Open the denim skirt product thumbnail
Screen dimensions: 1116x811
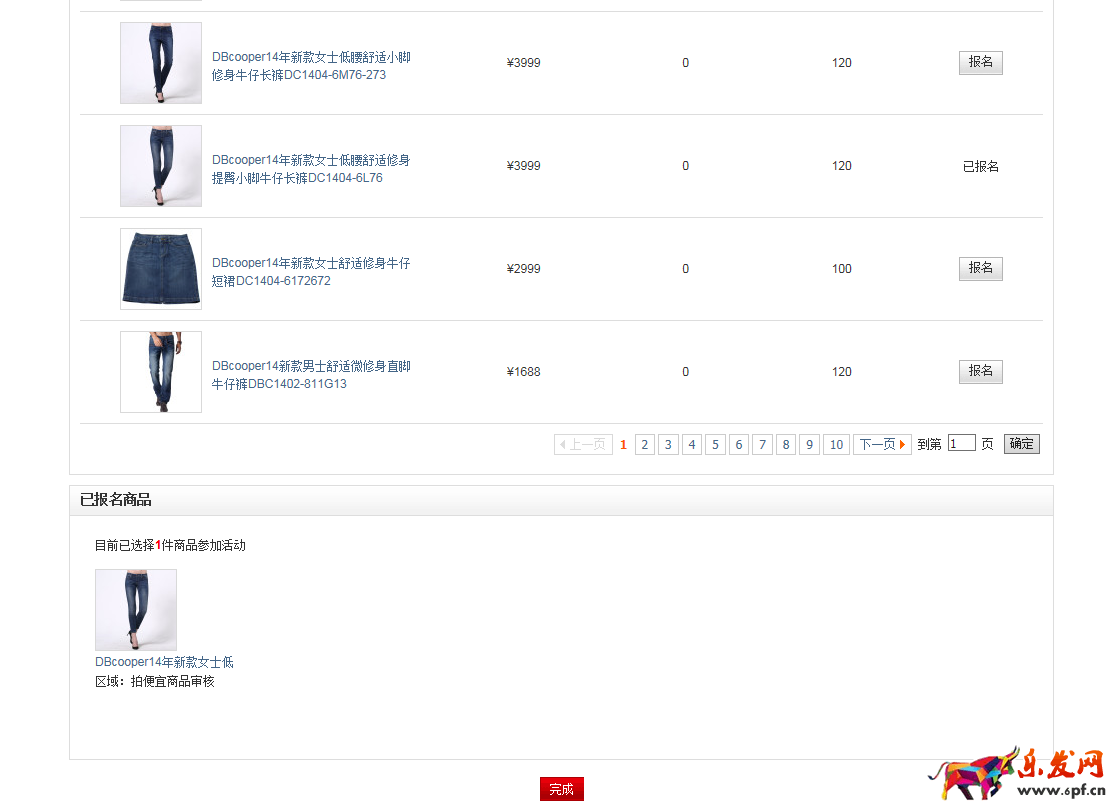[161, 269]
